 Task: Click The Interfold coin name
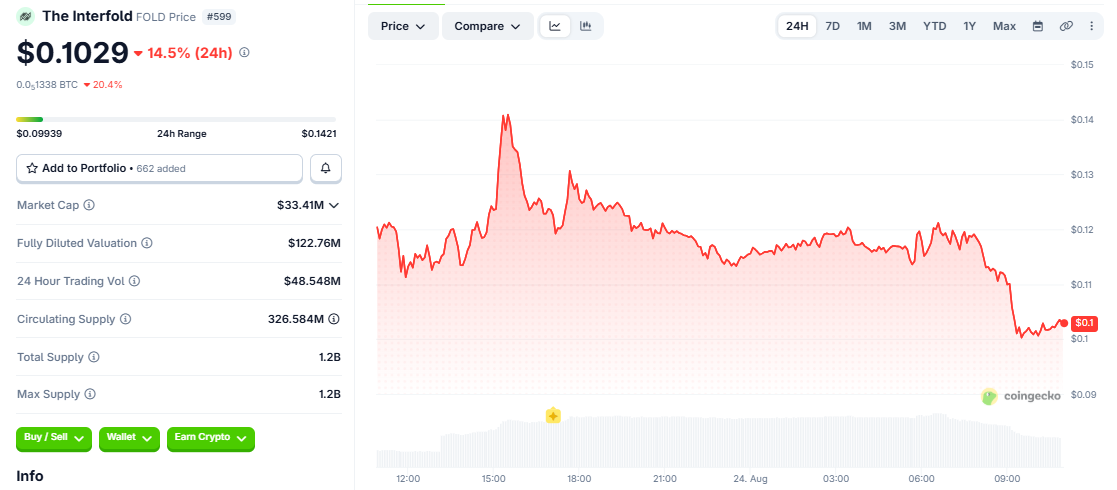pyautogui.click(x=87, y=16)
